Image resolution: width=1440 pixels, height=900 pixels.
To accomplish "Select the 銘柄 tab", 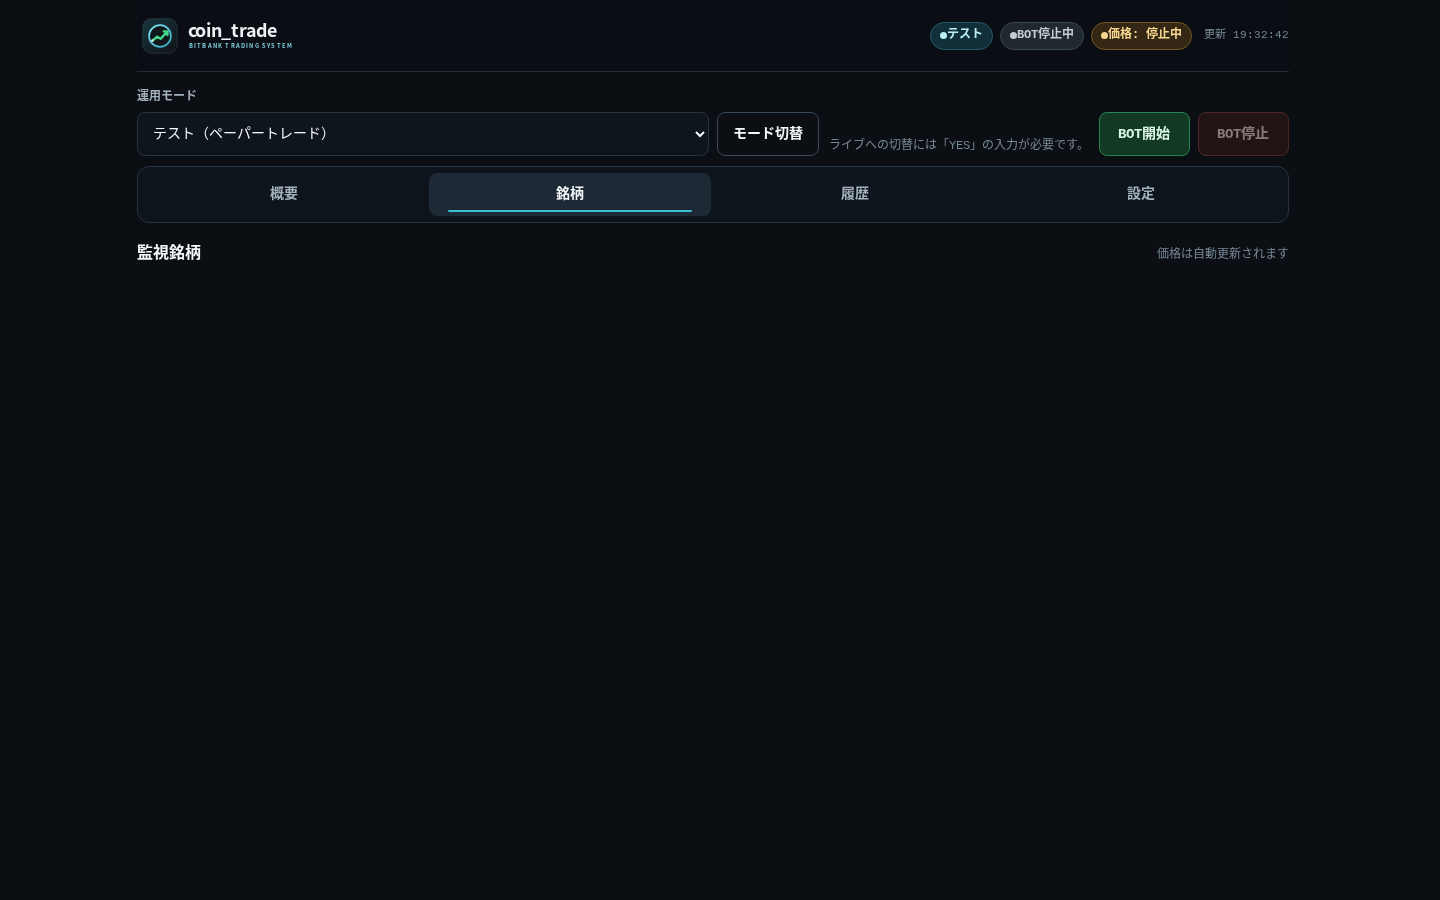I will click(570, 194).
